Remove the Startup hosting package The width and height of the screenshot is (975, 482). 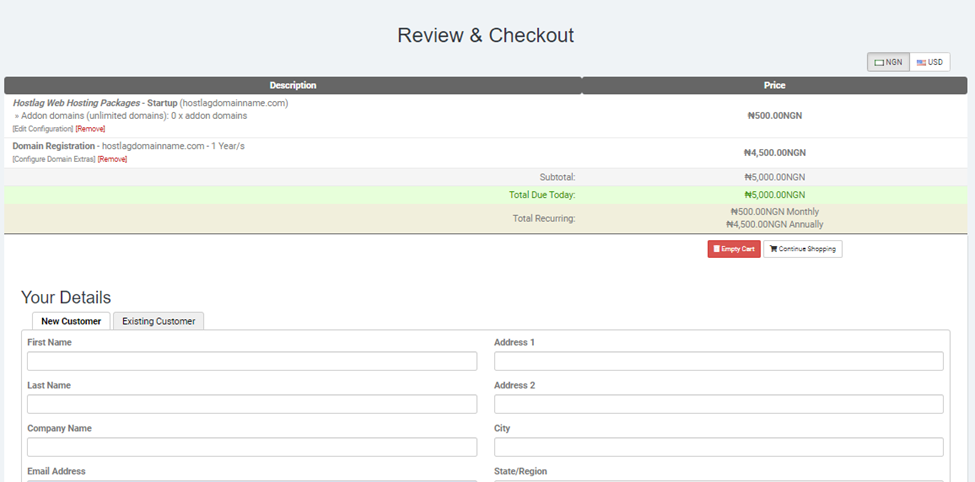point(90,129)
